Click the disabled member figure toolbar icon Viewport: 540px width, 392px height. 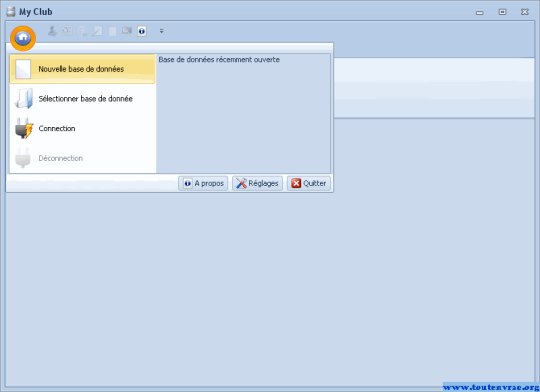pyautogui.click(x=52, y=31)
